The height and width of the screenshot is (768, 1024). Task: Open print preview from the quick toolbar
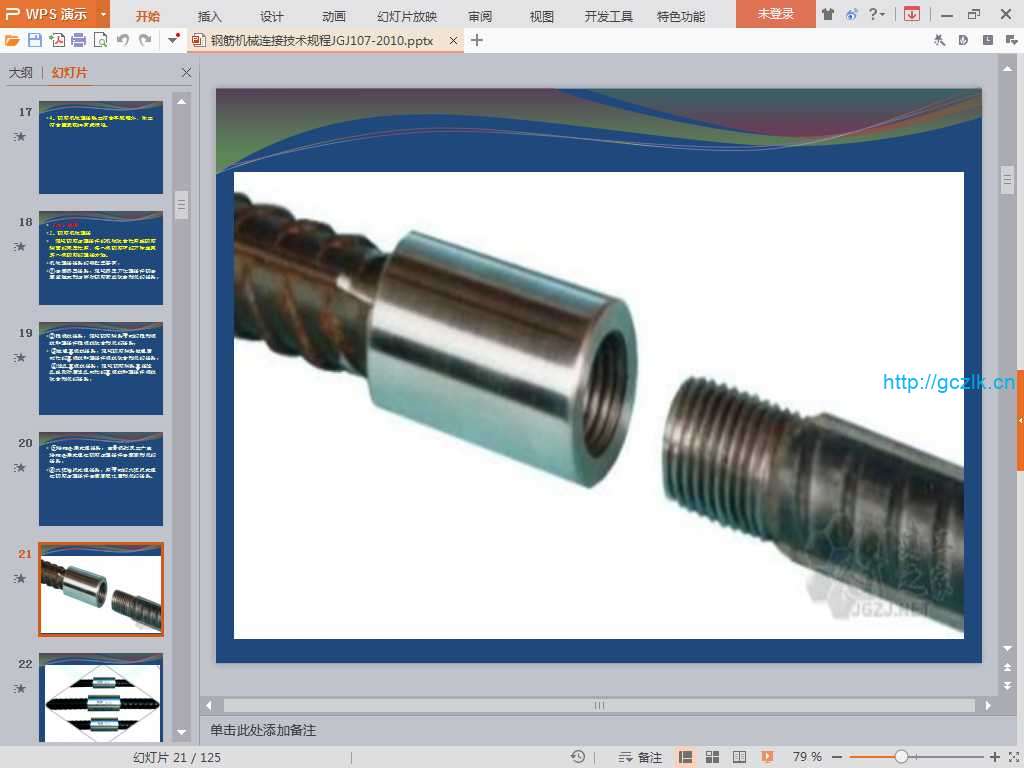tap(100, 40)
